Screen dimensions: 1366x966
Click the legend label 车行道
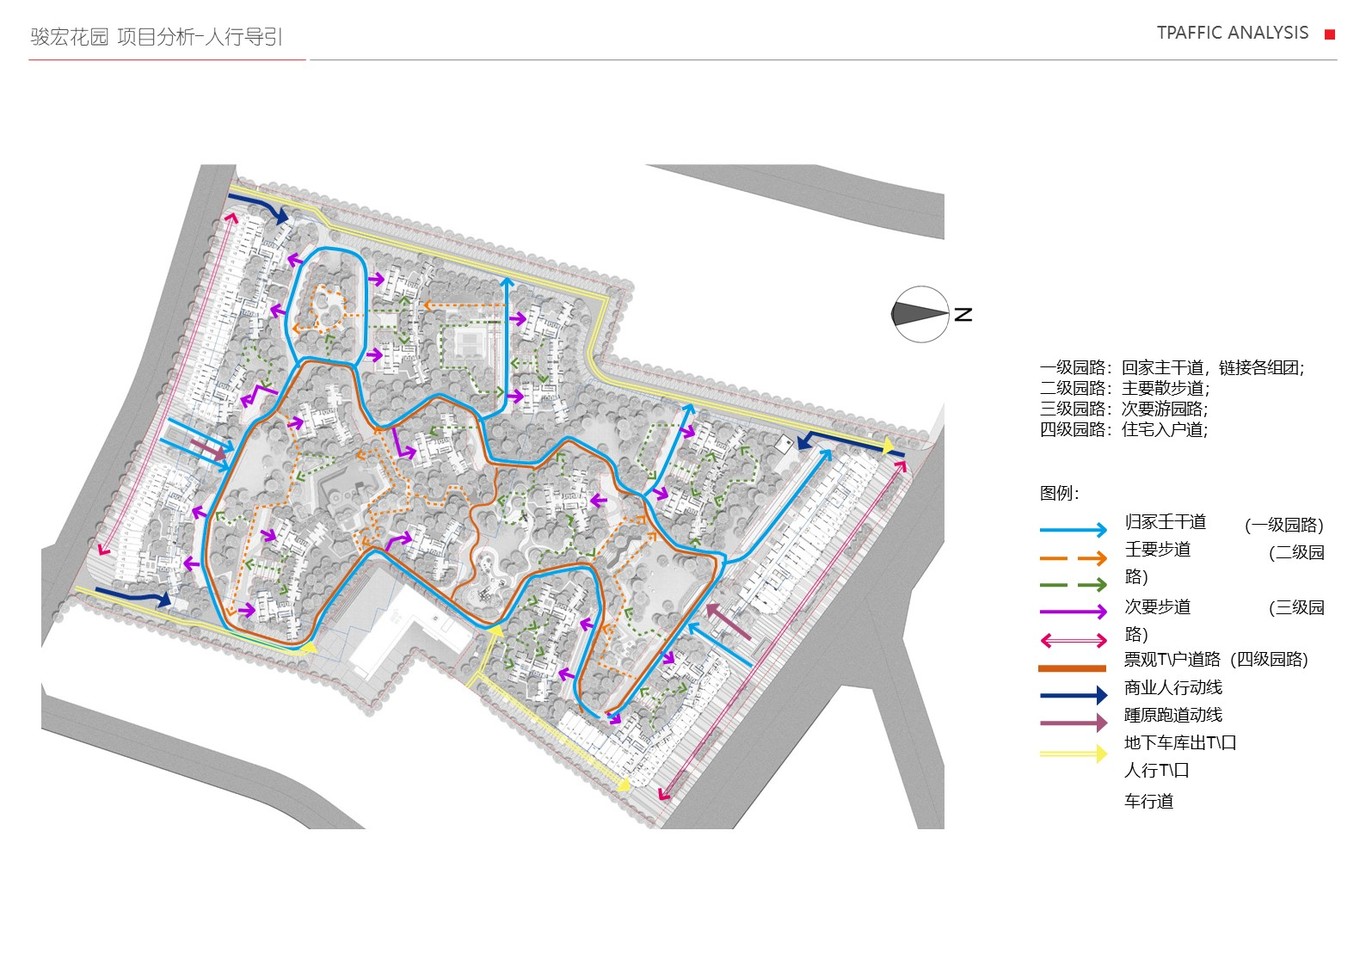[1149, 801]
